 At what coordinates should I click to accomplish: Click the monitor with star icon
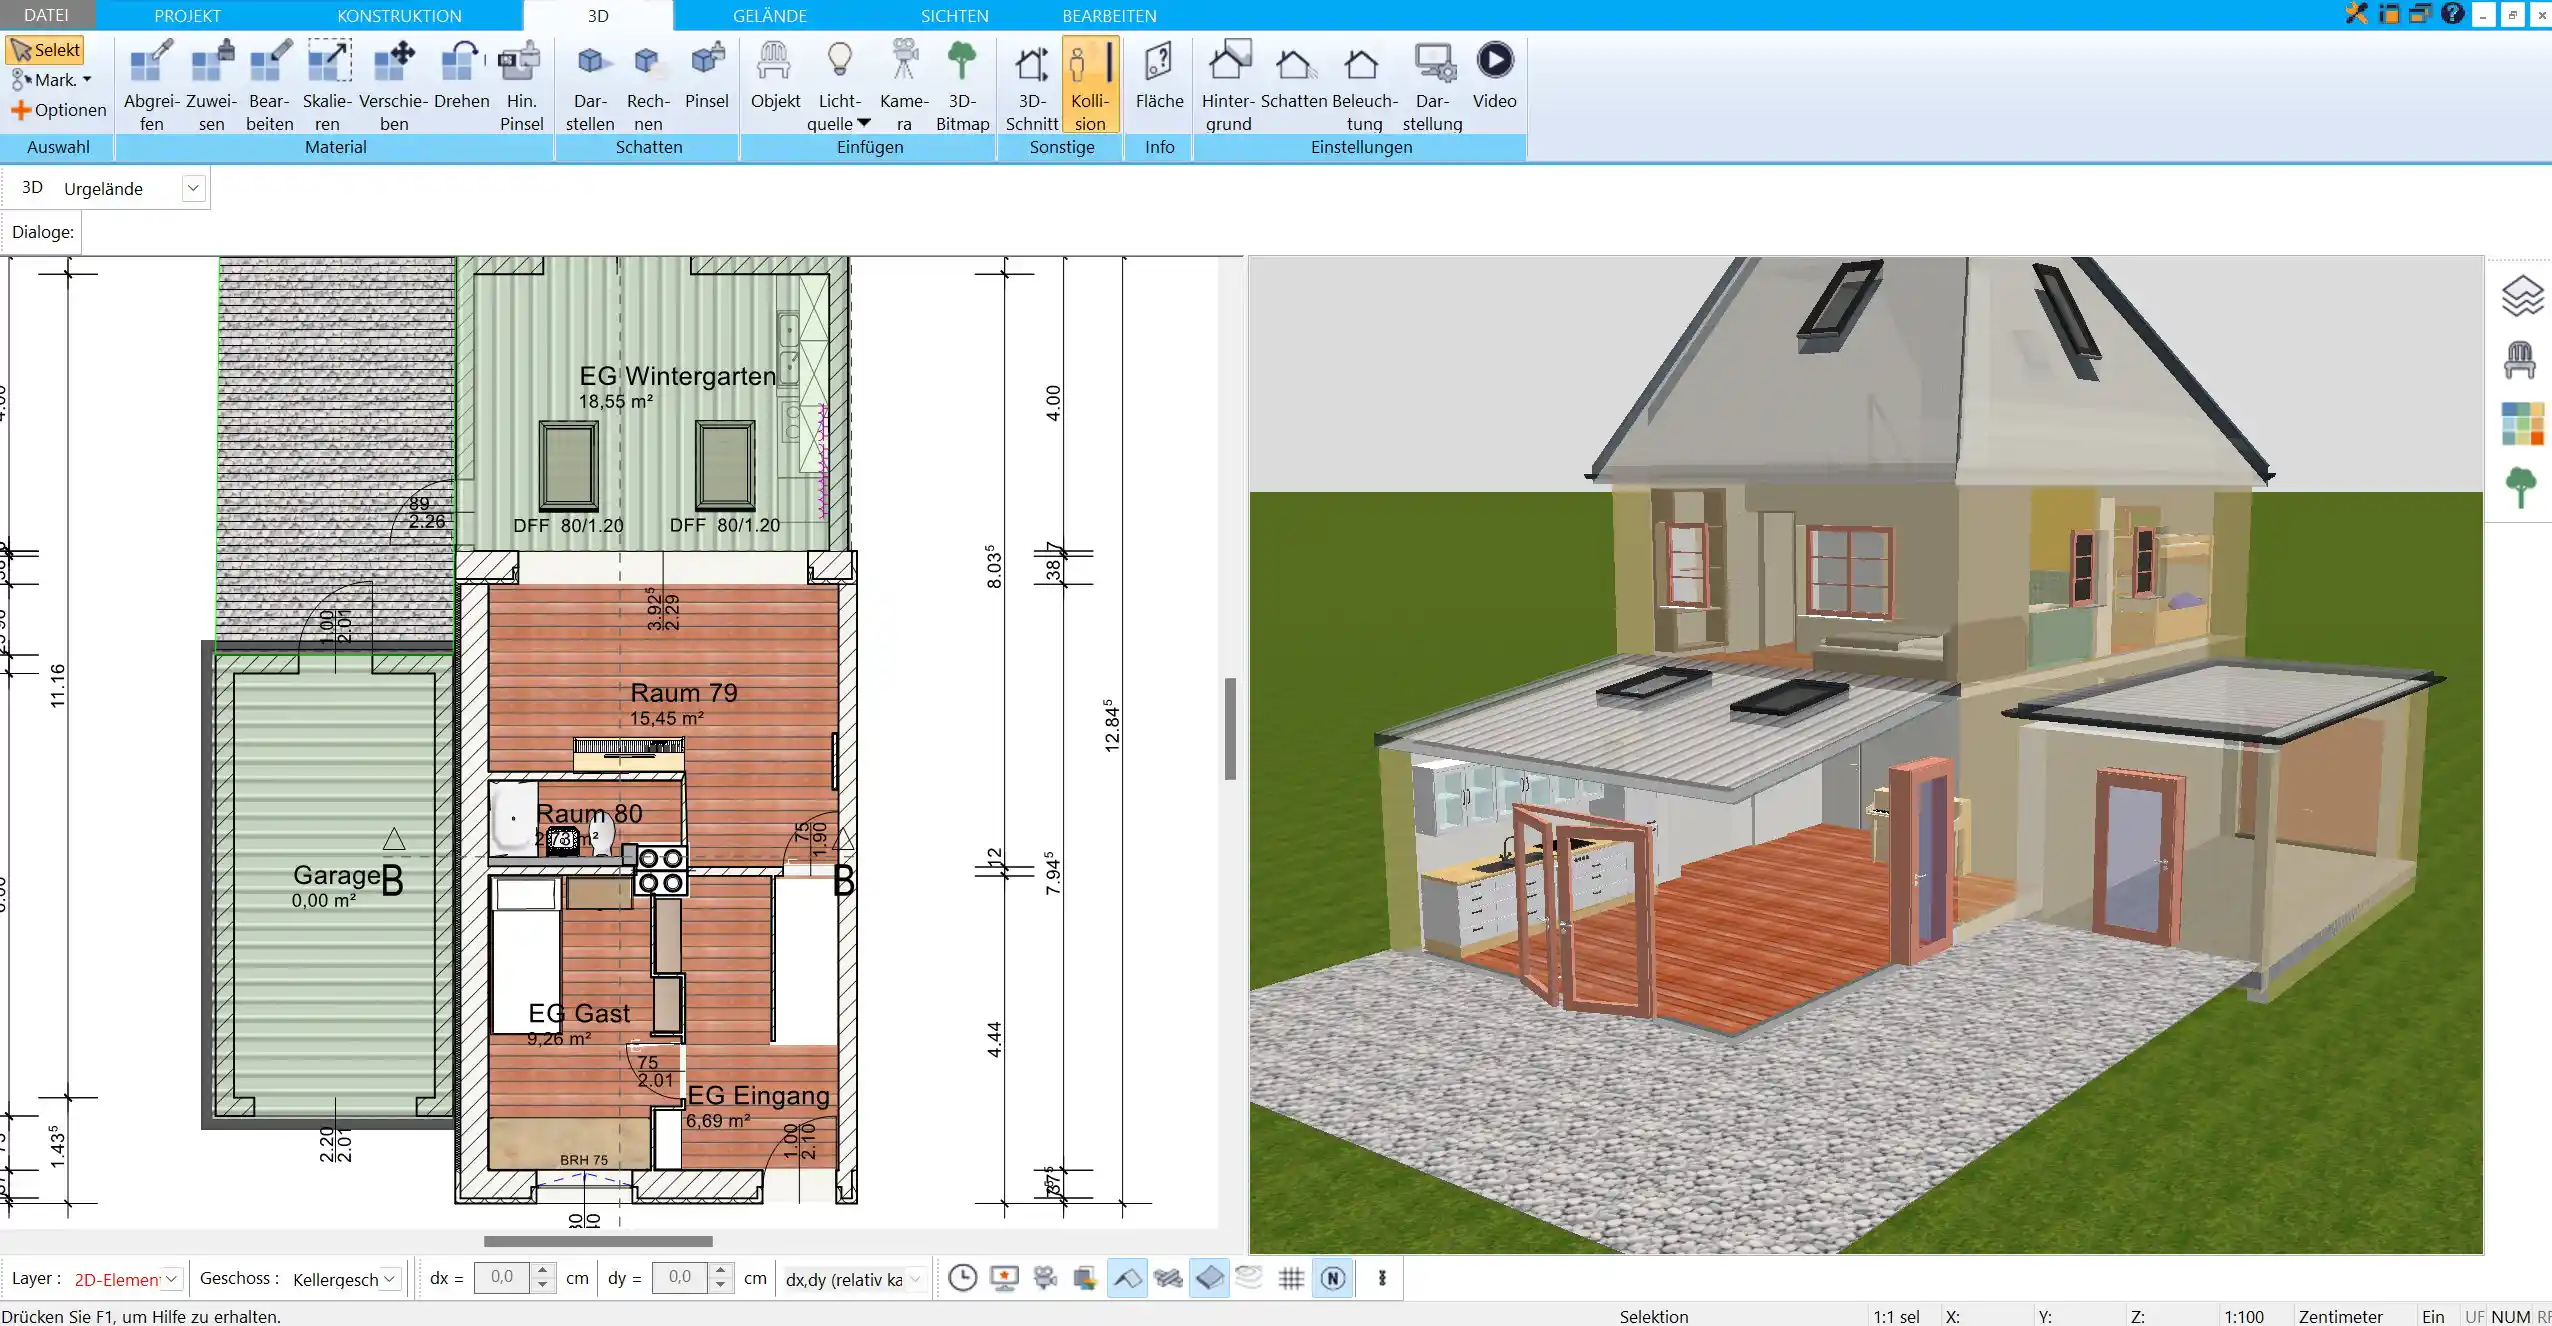(1004, 1278)
